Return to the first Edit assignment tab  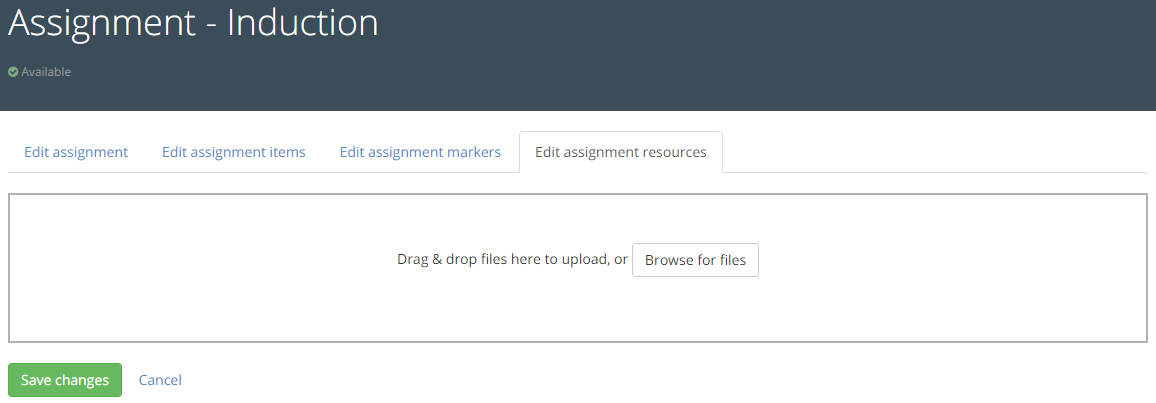click(x=76, y=152)
